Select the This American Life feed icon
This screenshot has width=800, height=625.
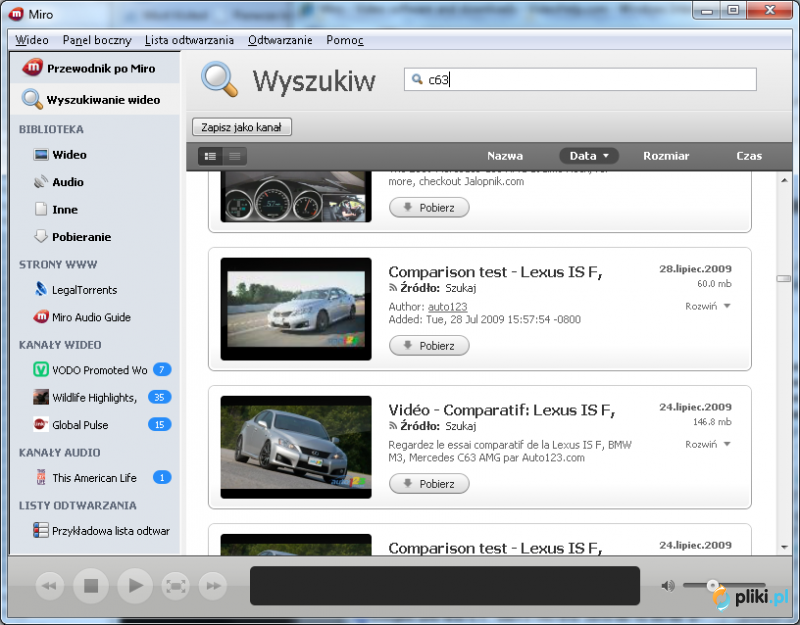pos(41,478)
